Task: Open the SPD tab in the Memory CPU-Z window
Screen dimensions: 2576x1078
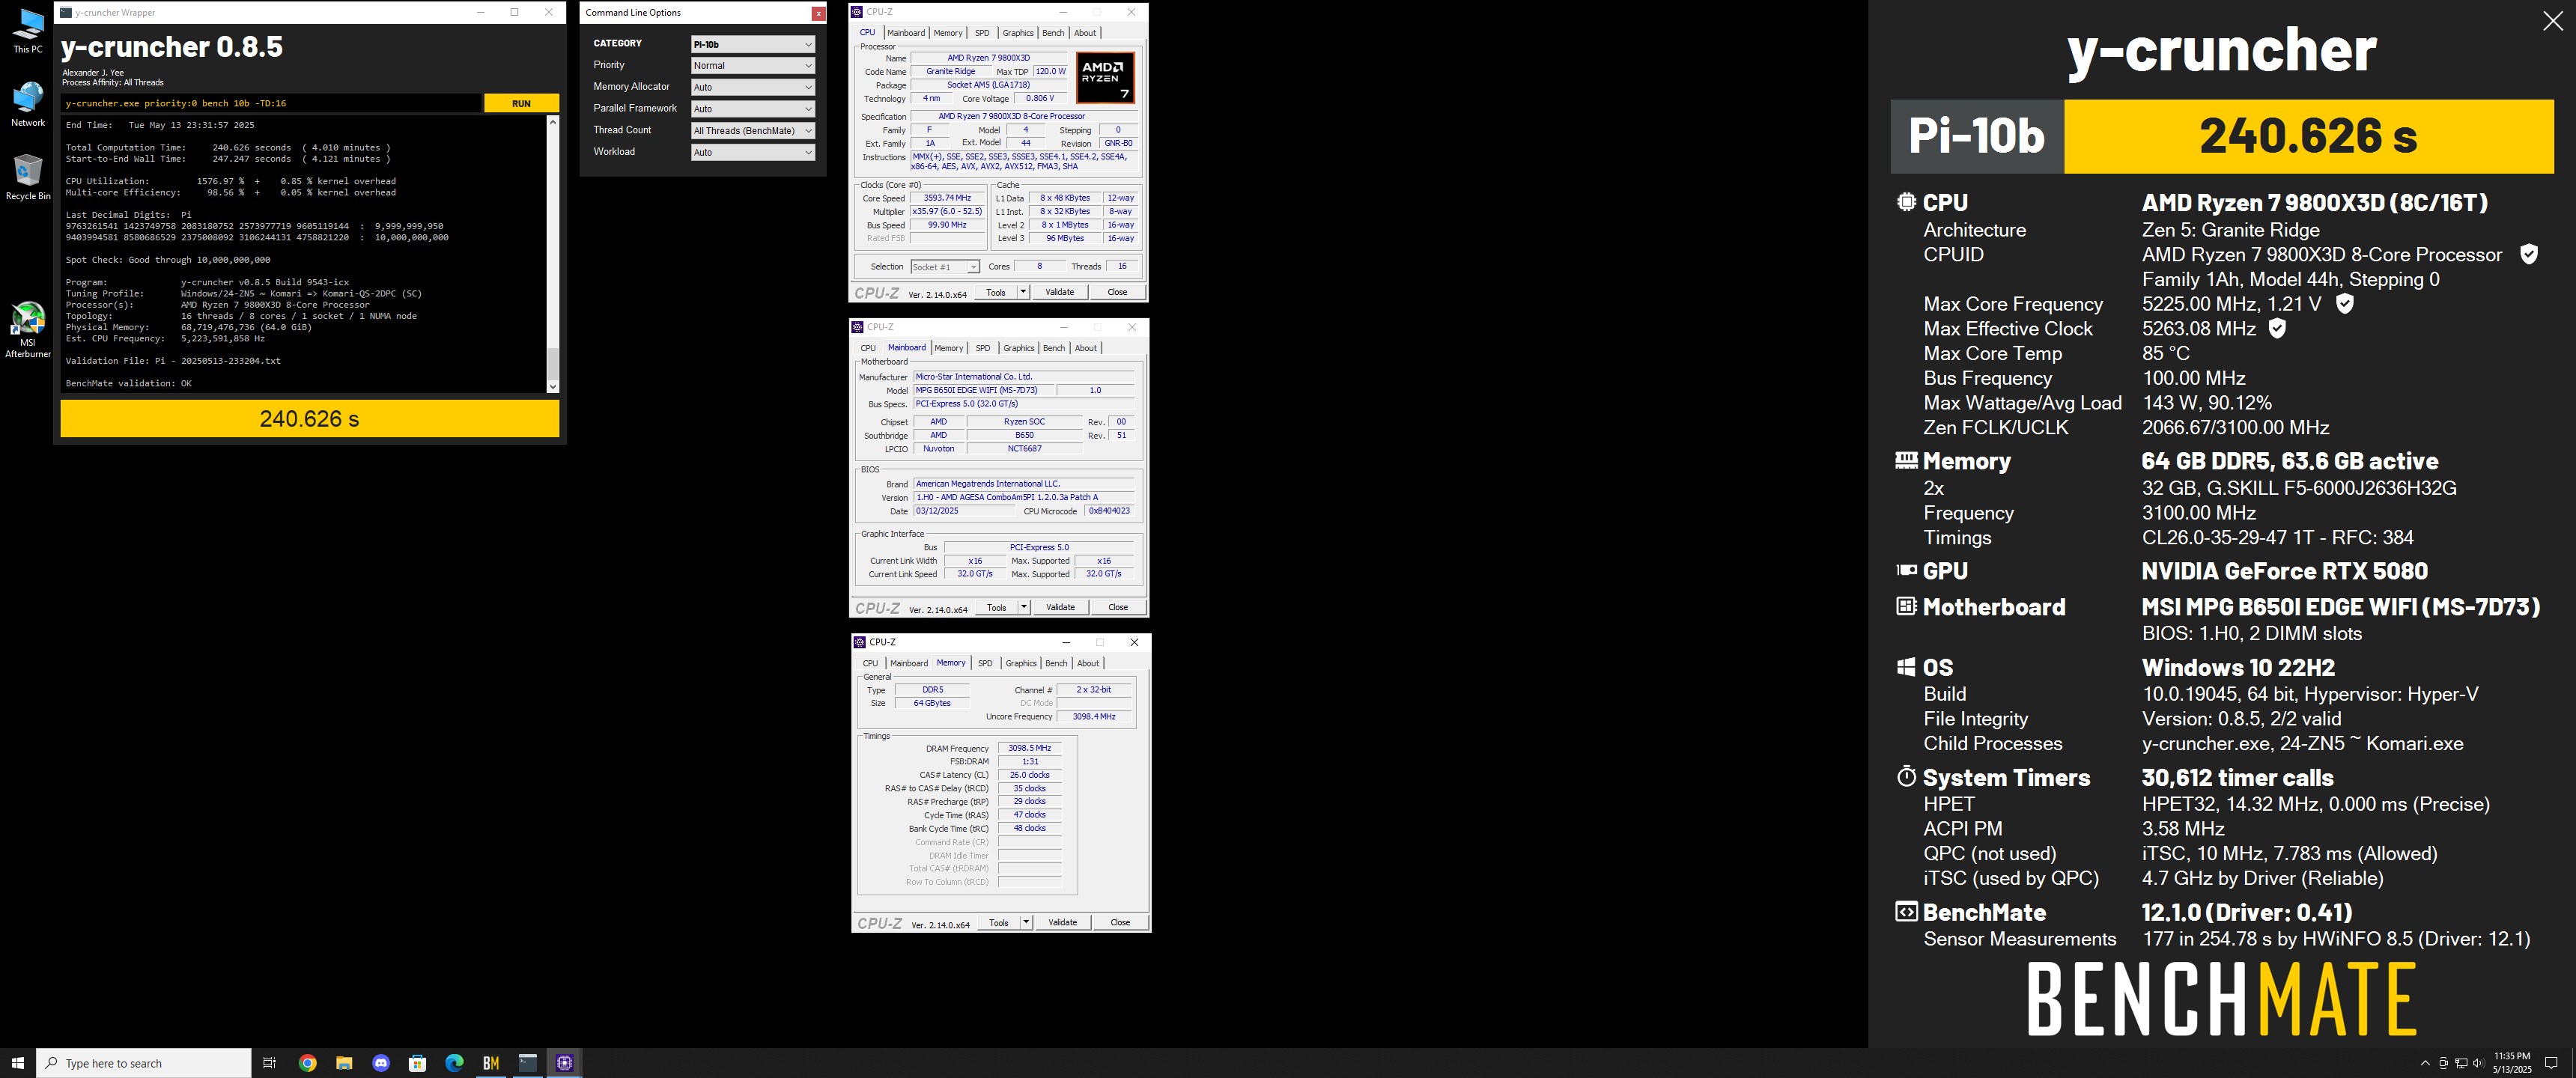Action: click(x=985, y=663)
